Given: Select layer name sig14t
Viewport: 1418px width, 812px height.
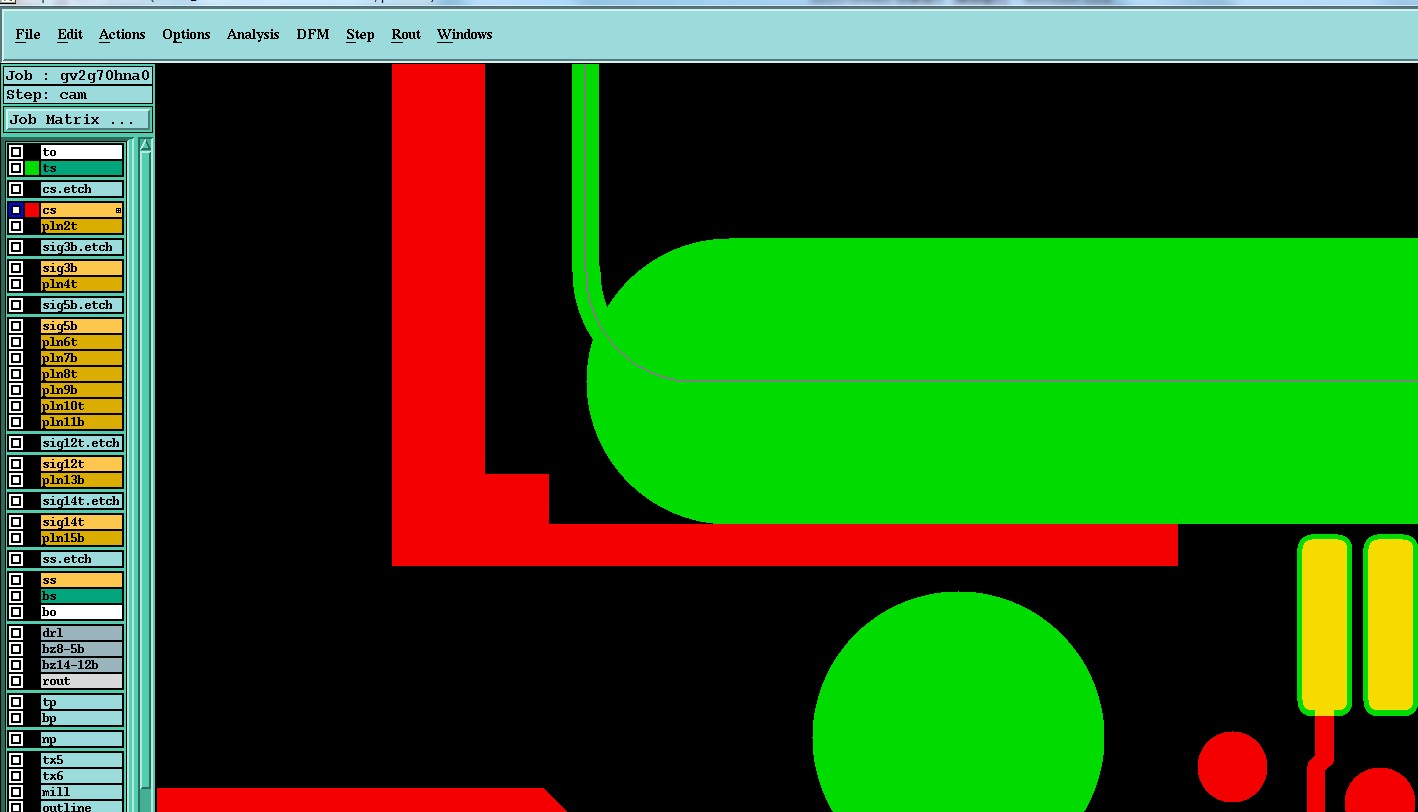Looking at the screenshot, I should tap(82, 522).
